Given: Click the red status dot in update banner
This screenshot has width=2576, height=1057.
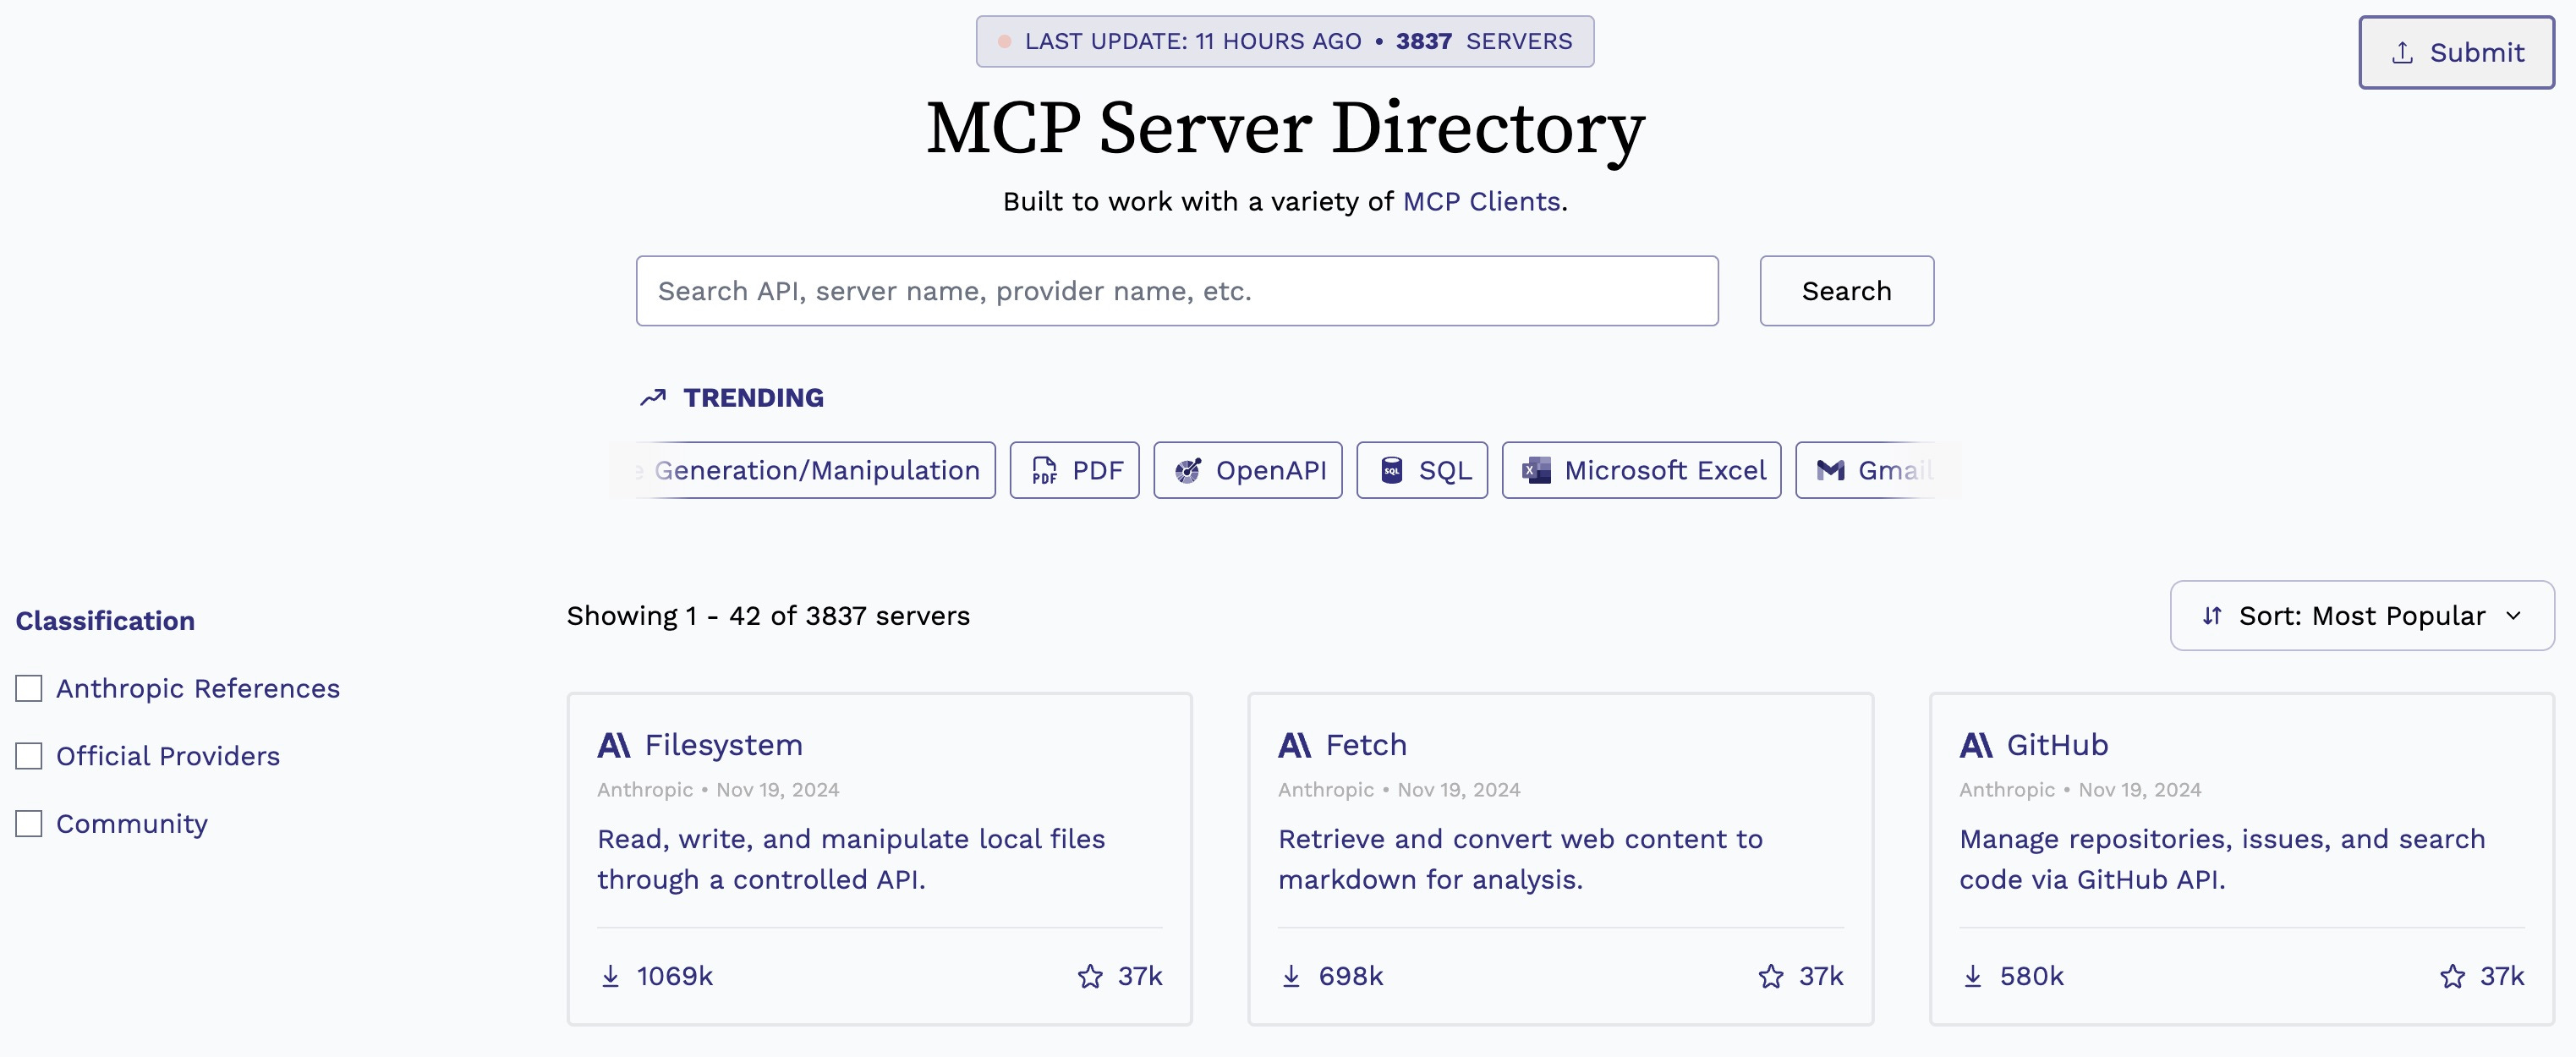Looking at the screenshot, I should [x=1004, y=41].
